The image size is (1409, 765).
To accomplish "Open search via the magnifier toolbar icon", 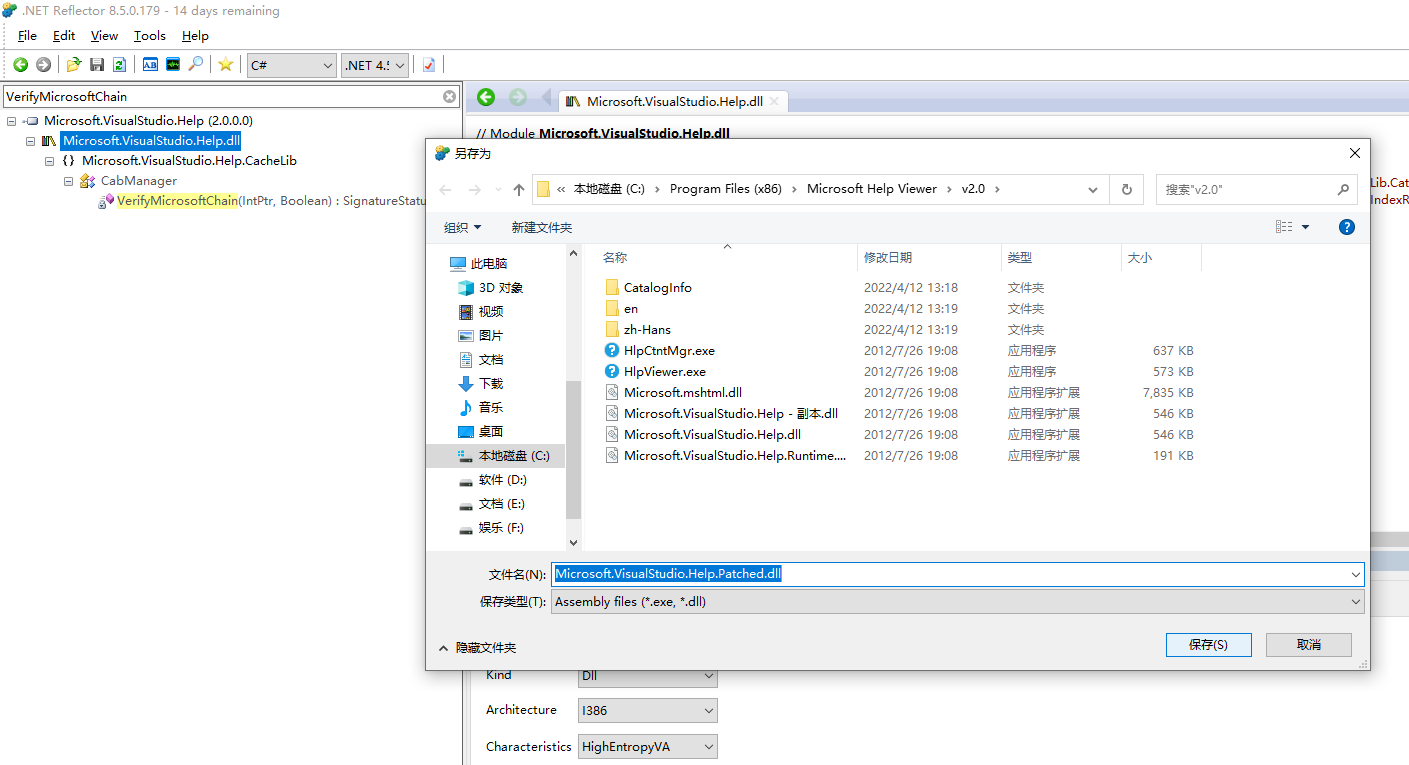I will (196, 64).
